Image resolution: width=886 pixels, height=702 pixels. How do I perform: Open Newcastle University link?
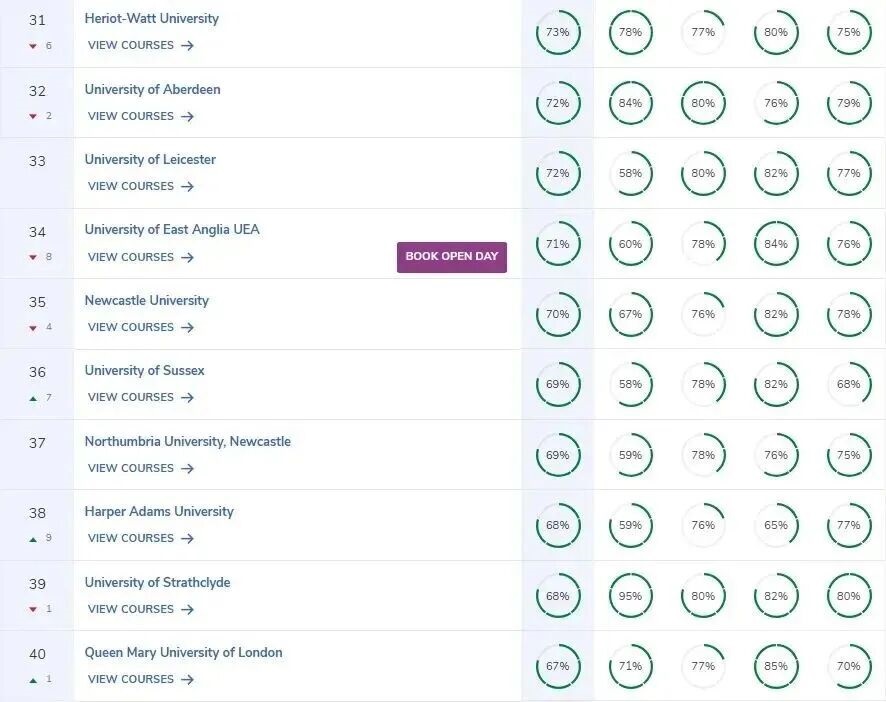point(147,301)
